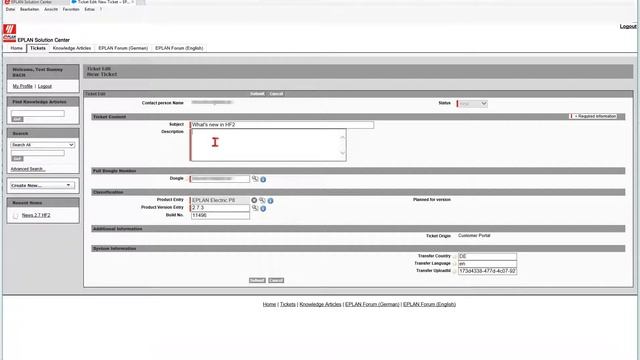This screenshot has height=360, width=640.
Task: Click the Logout link in the page header
Action: (x=628, y=27)
